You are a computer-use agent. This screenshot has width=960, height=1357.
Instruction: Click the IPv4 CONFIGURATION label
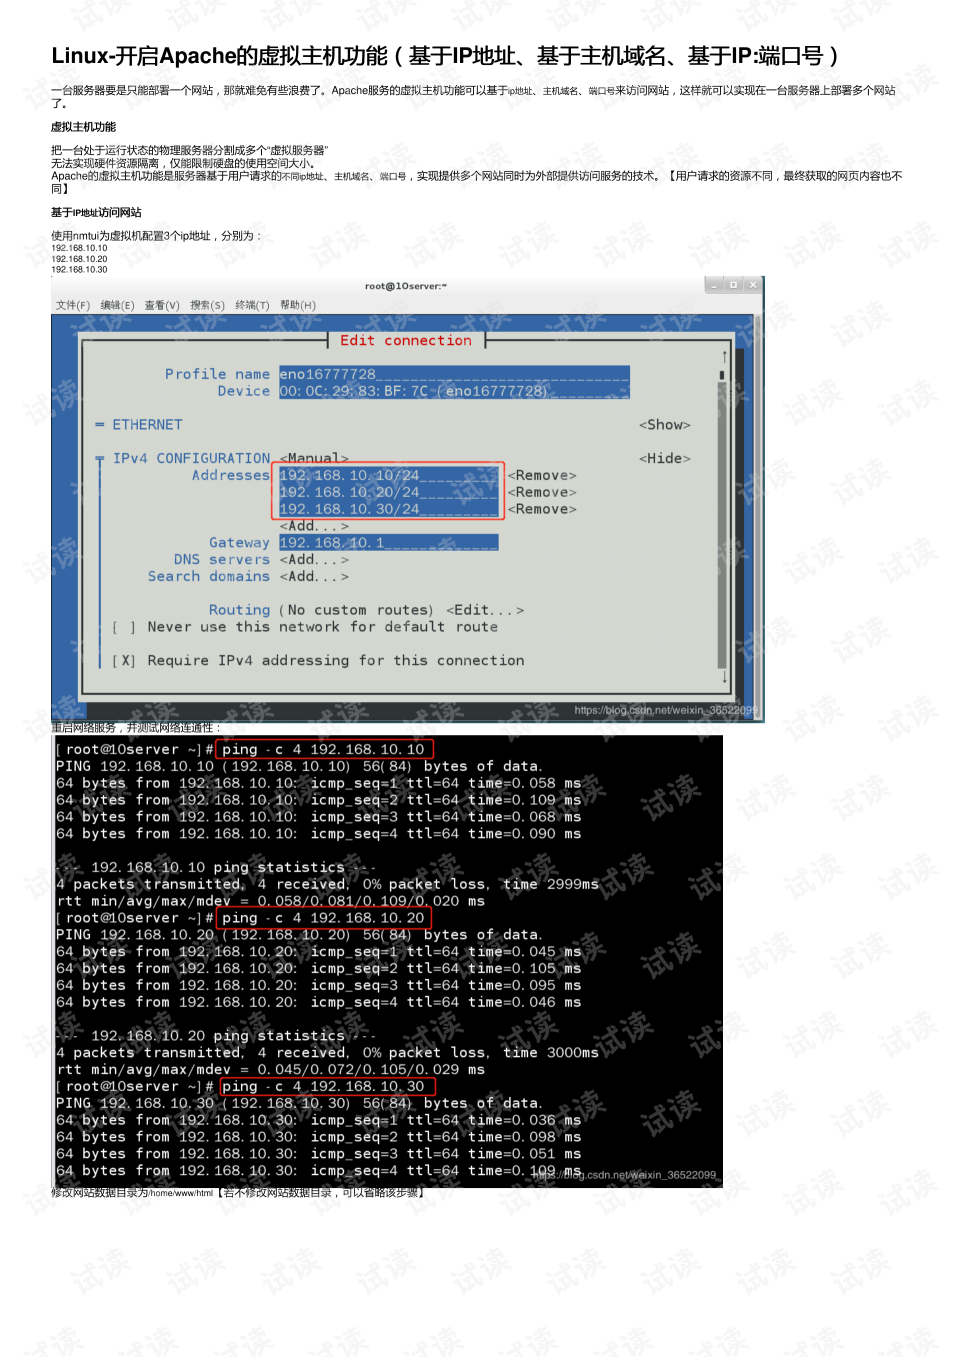click(191, 459)
